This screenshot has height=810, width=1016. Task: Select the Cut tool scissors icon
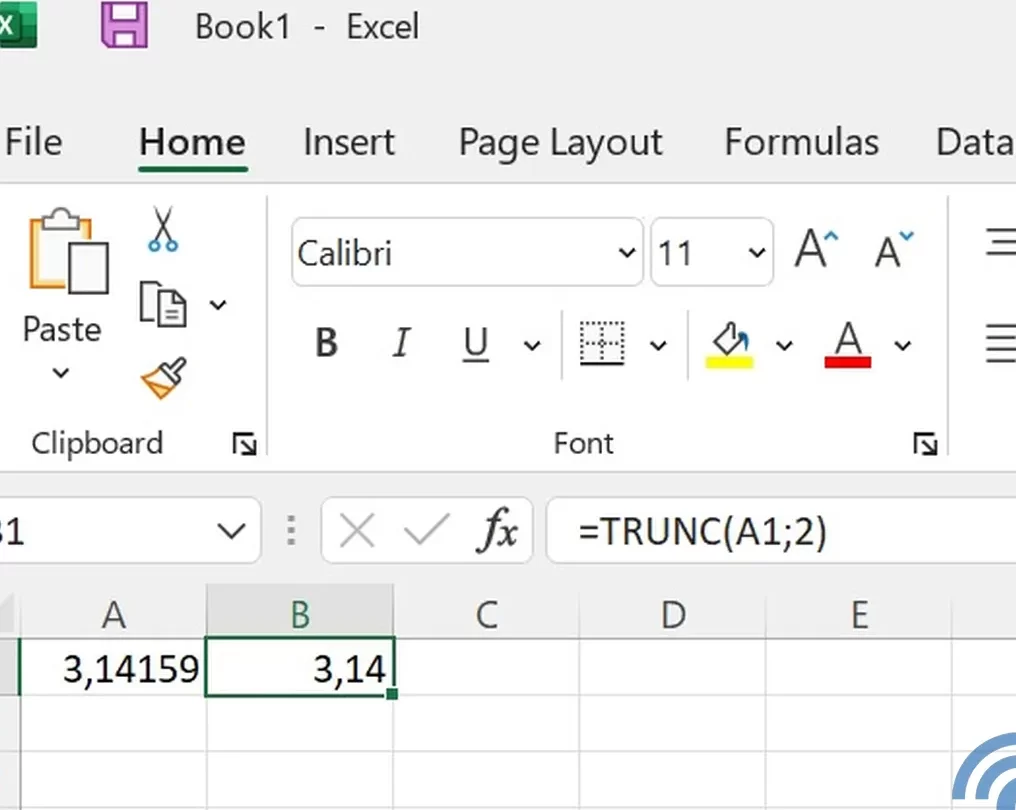tap(162, 228)
